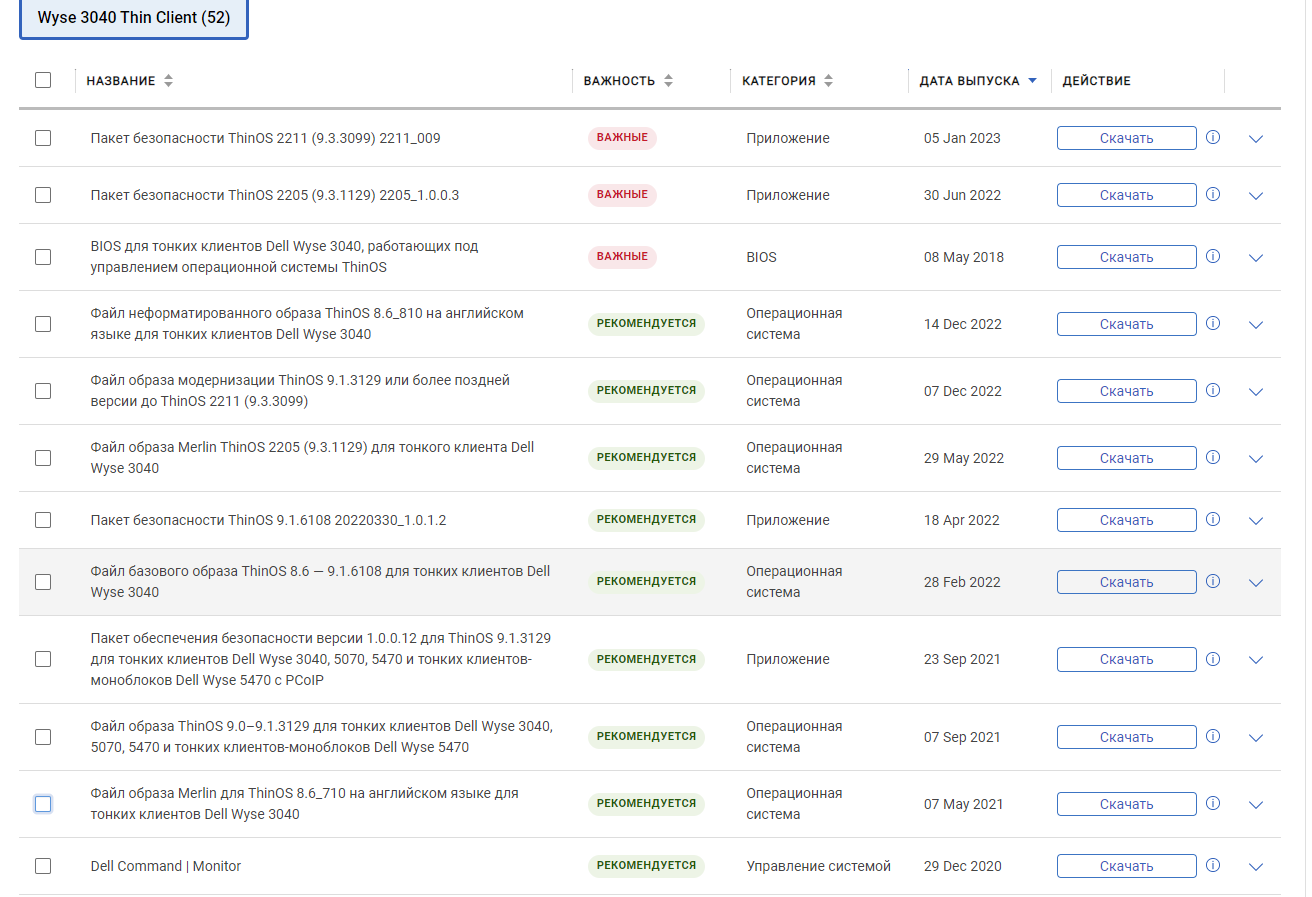Click Скачать for Dell Command | Monitor

tap(1127, 866)
